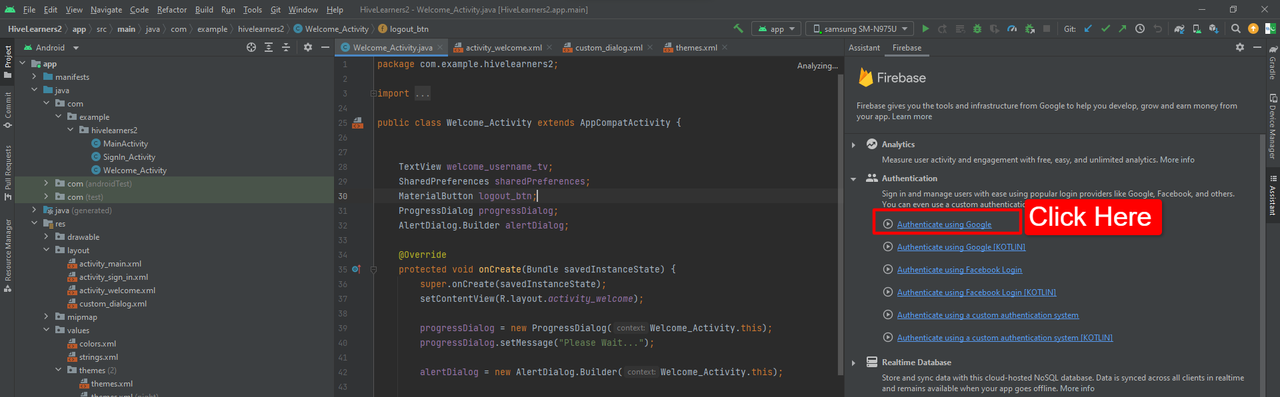
Task: Open the Git menu
Action: (x=276, y=9)
